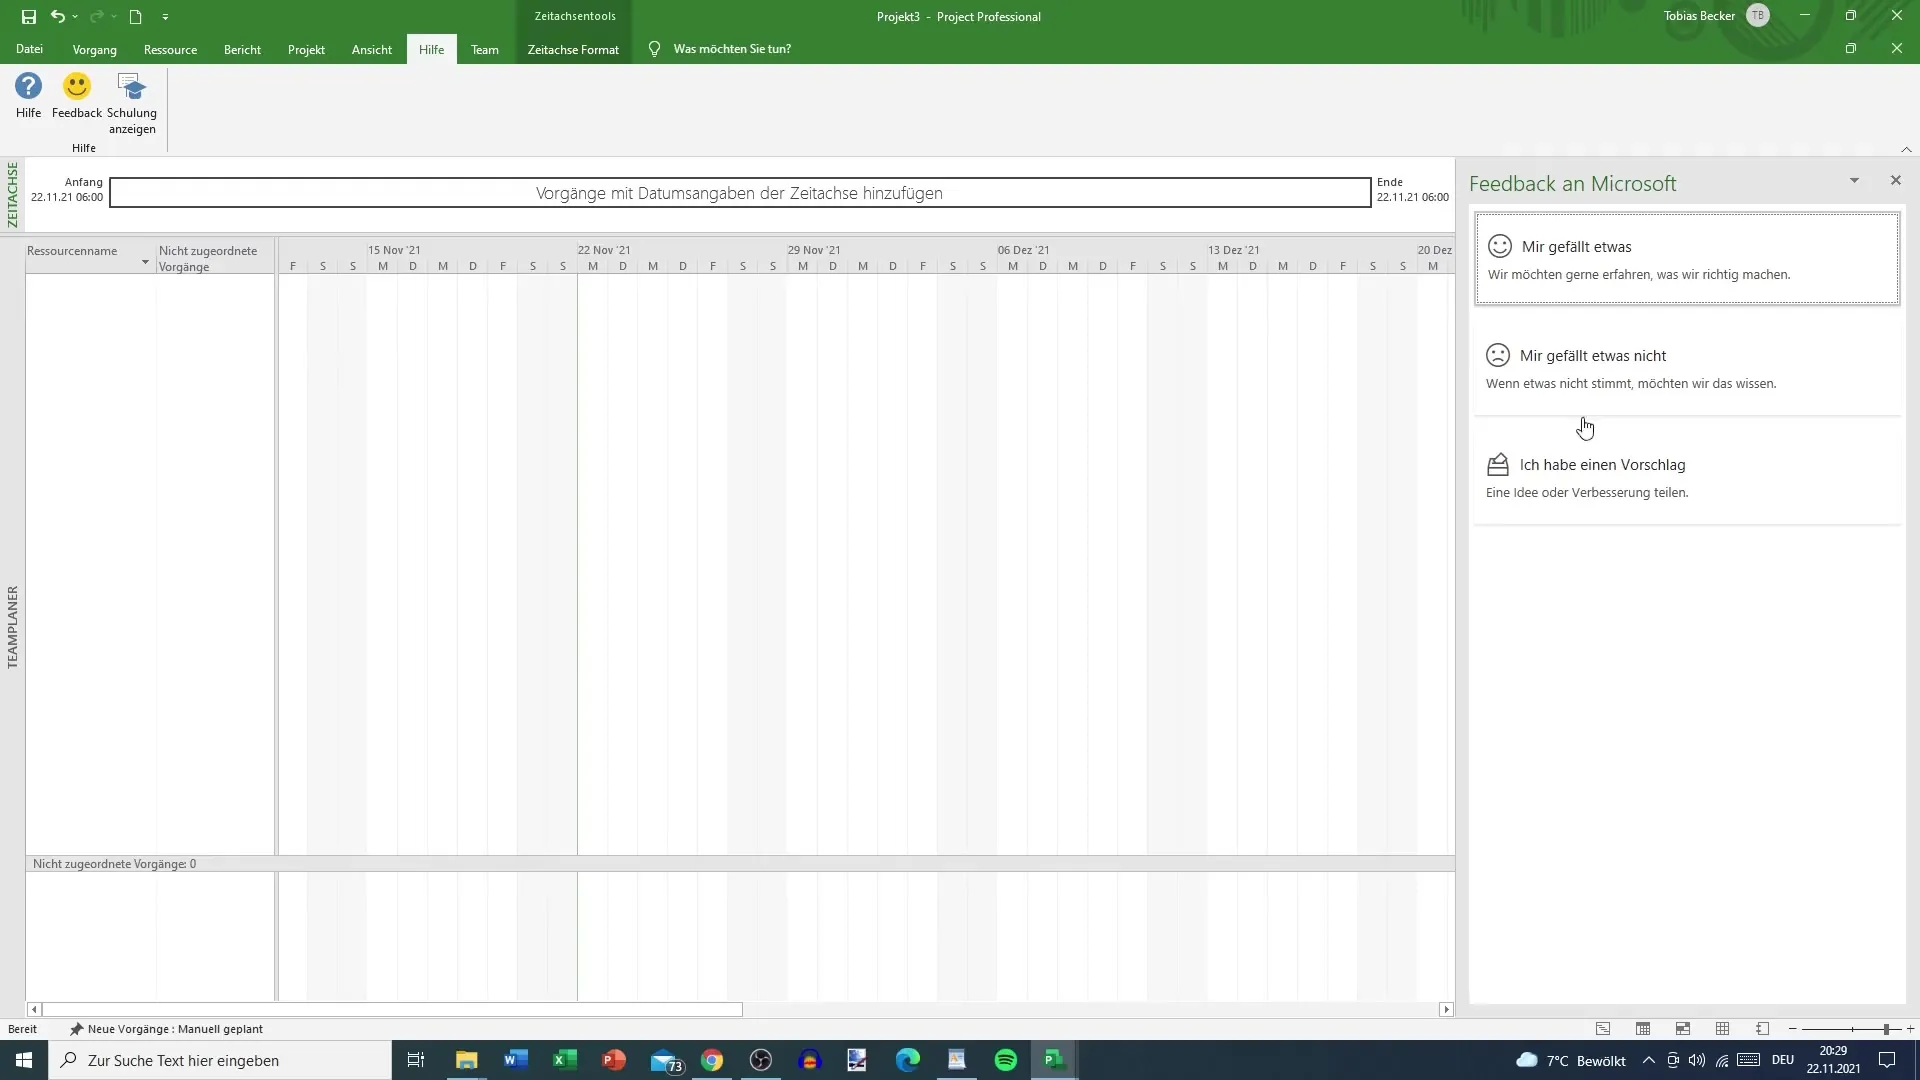Choose 'Ich habe einen Vorschlag' option

pyautogui.click(x=1687, y=476)
